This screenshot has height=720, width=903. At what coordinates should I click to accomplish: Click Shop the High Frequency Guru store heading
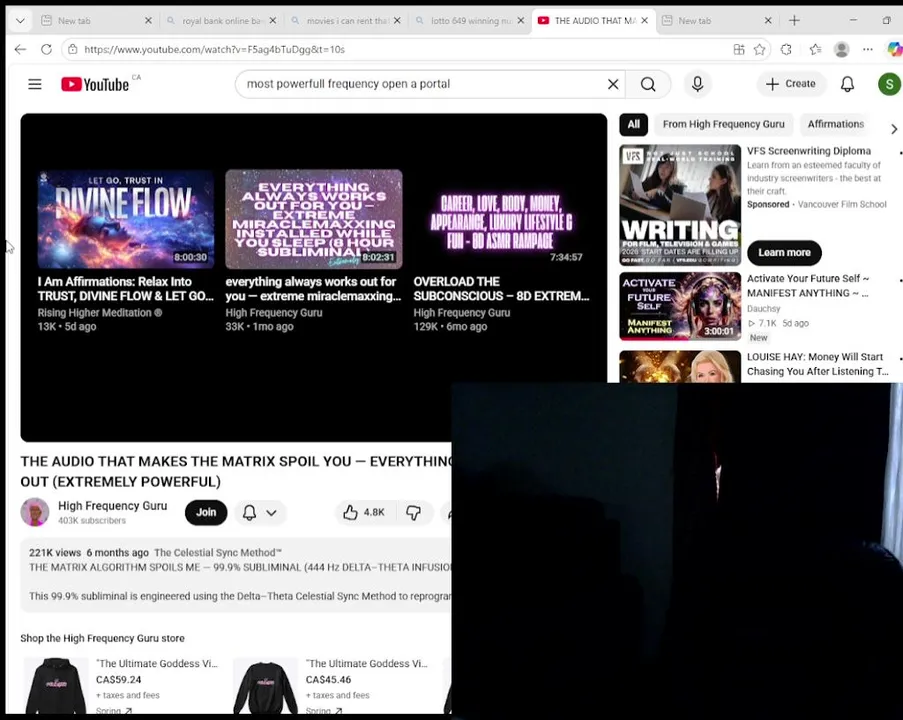pyautogui.click(x=103, y=638)
